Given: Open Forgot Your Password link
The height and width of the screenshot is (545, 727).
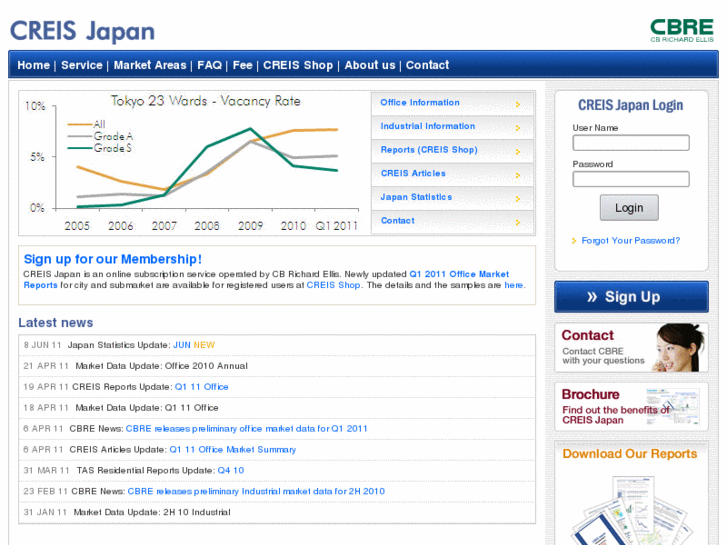Looking at the screenshot, I should (x=631, y=241).
